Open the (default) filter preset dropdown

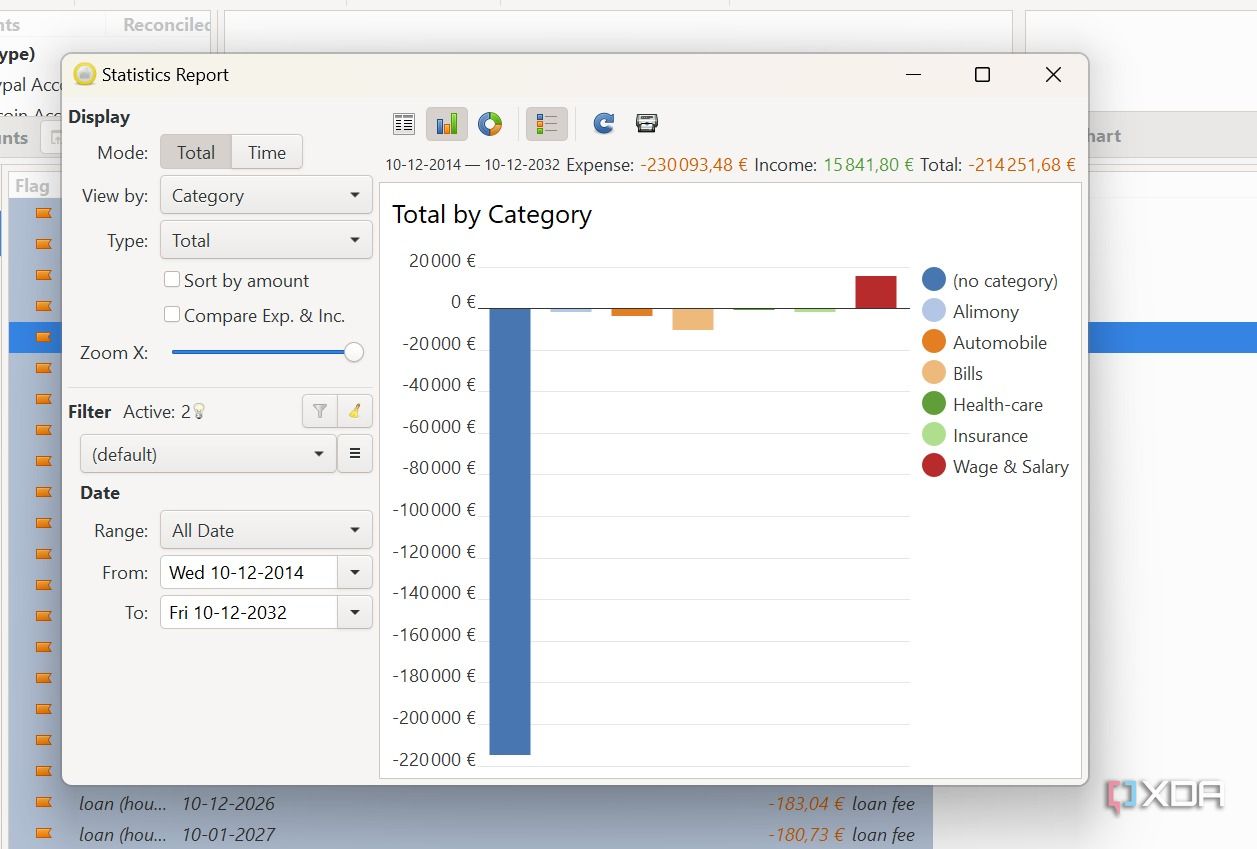pos(208,454)
